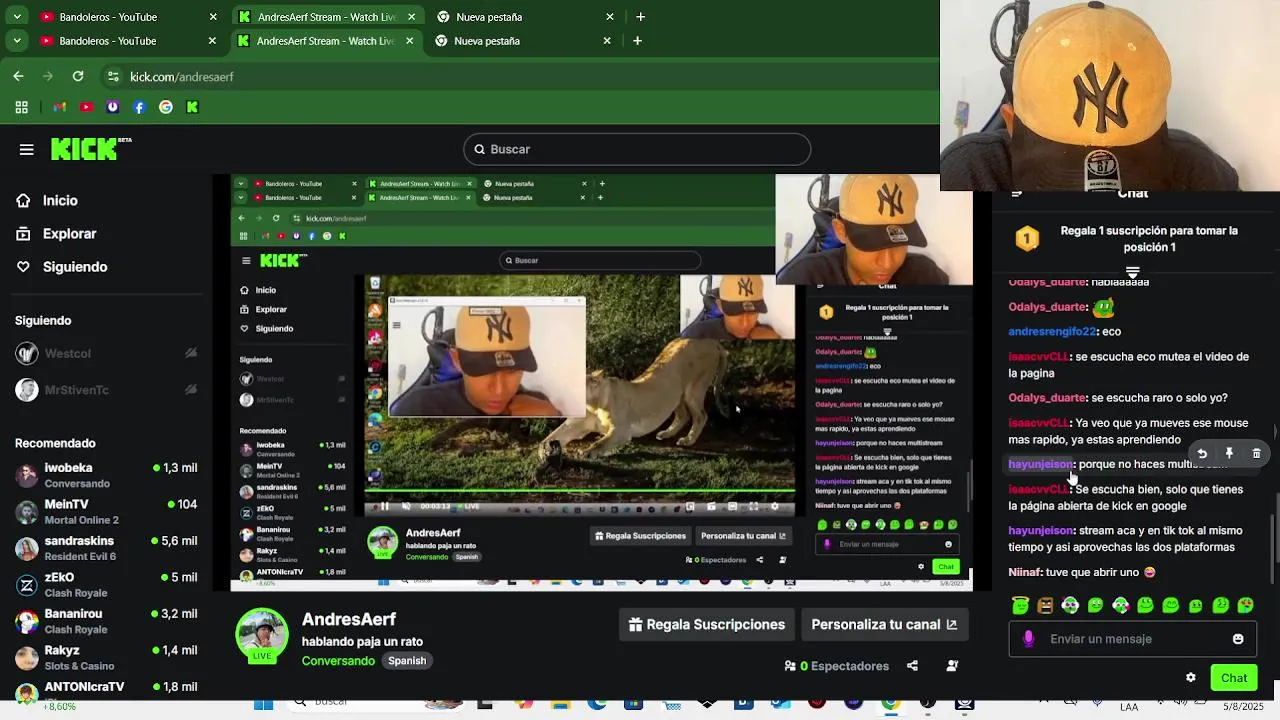Open the Google bookmark icon
Image resolution: width=1280 pixels, height=720 pixels.
(x=166, y=107)
